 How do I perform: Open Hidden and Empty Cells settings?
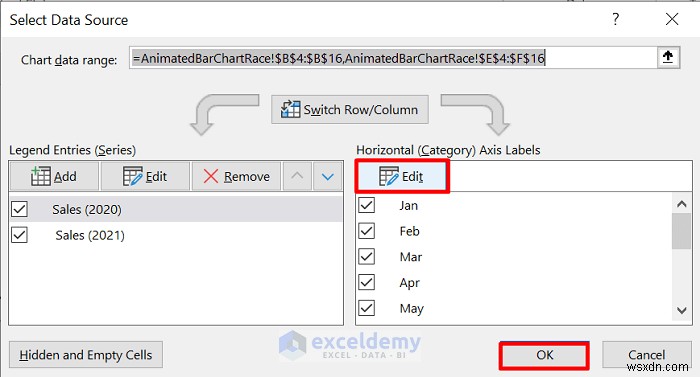coord(86,355)
